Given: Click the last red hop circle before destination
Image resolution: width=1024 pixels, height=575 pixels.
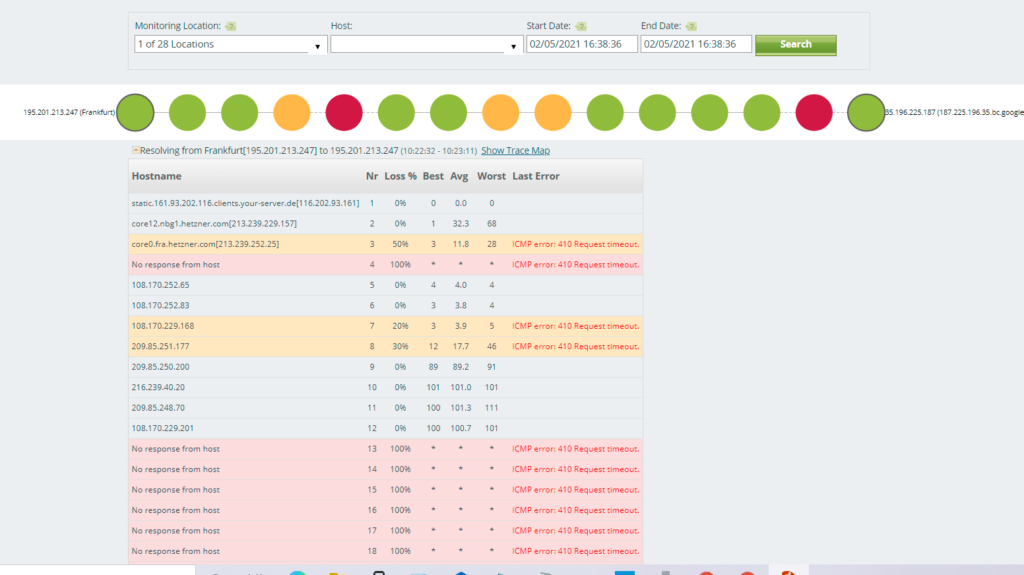Looking at the screenshot, I should click(x=813, y=112).
